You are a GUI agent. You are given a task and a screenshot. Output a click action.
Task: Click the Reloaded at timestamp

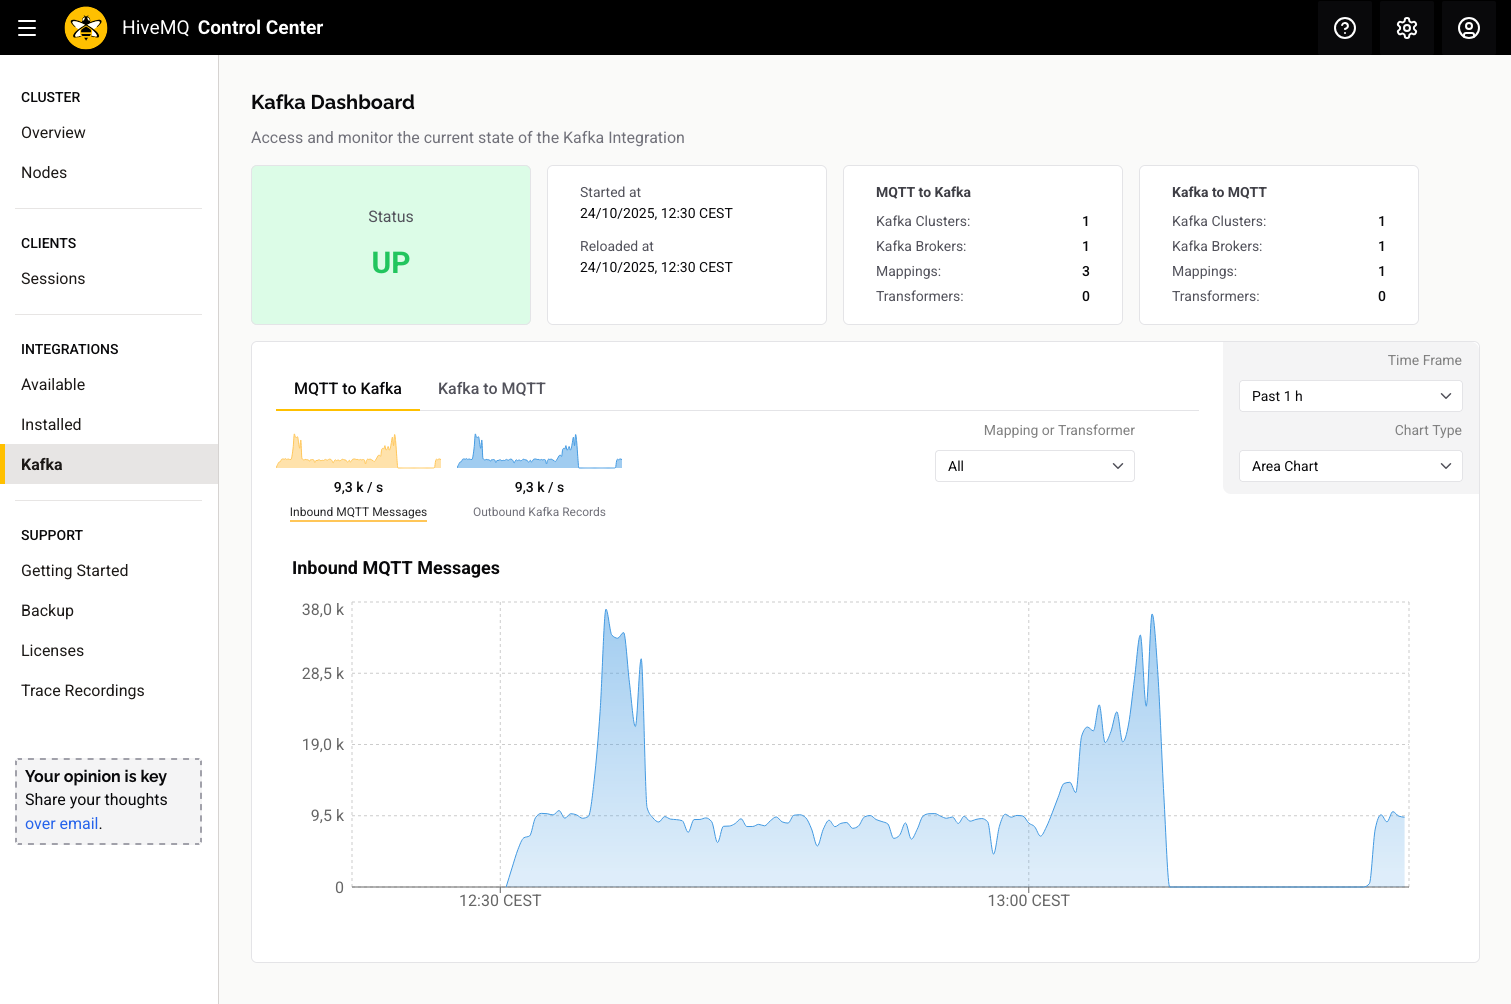tap(656, 267)
